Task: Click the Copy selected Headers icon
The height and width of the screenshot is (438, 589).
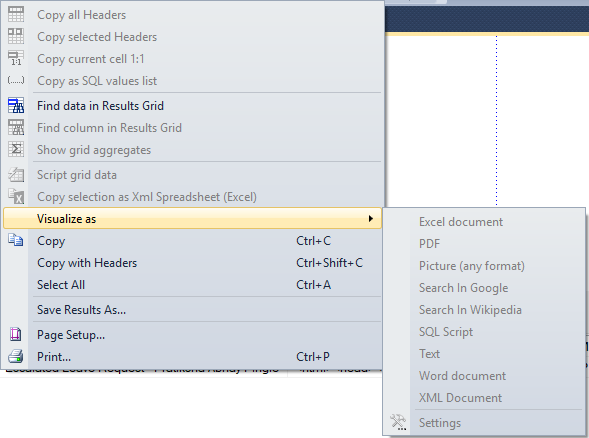Action: click(16, 36)
